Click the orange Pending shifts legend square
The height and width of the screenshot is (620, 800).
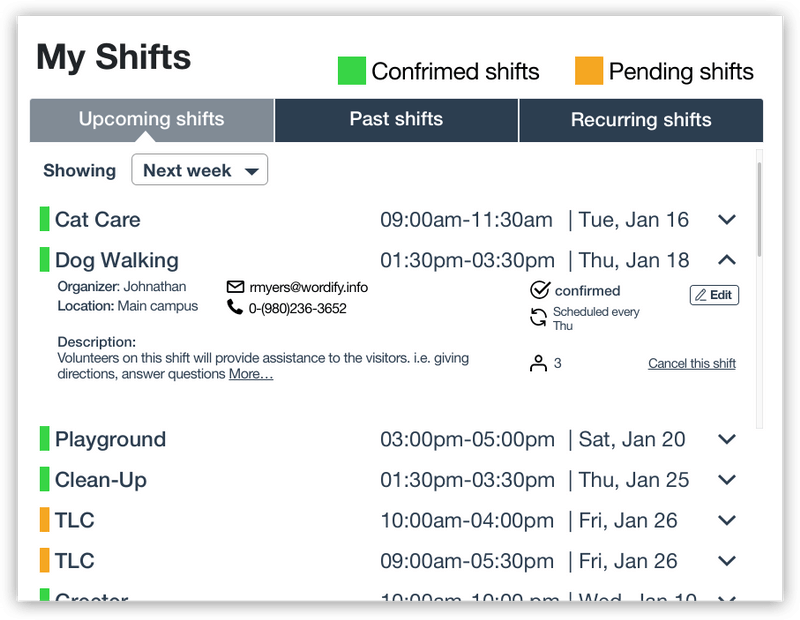(589, 71)
